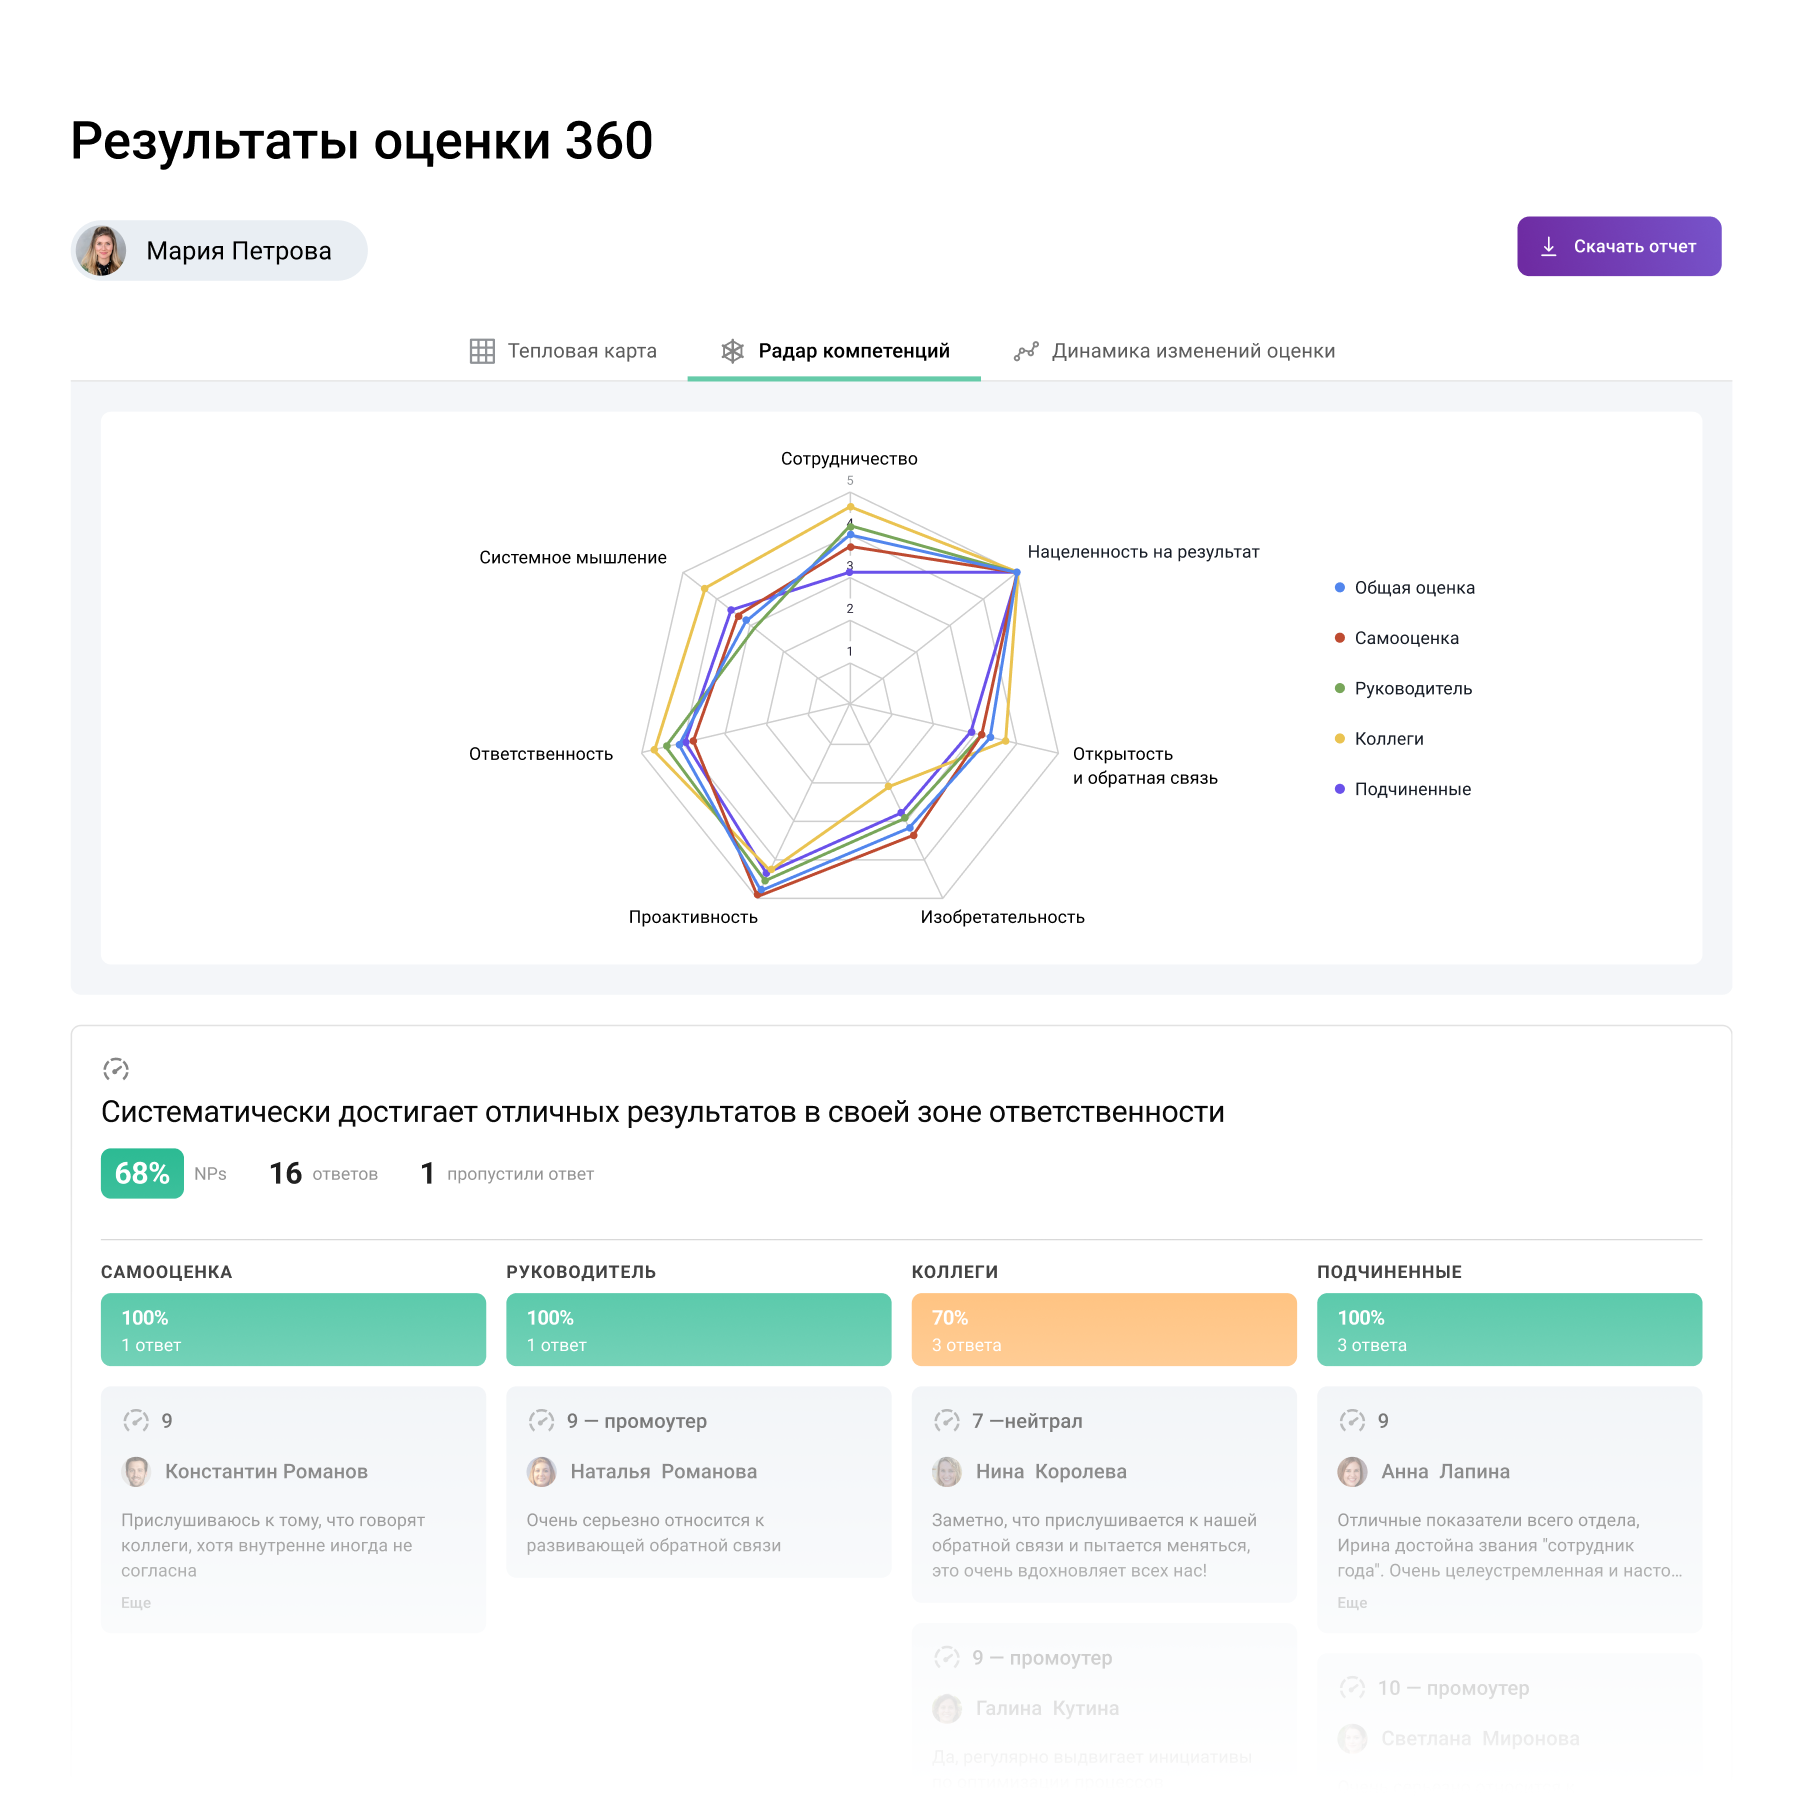Click the gauge icon beside промоутер score 9

(540, 1420)
